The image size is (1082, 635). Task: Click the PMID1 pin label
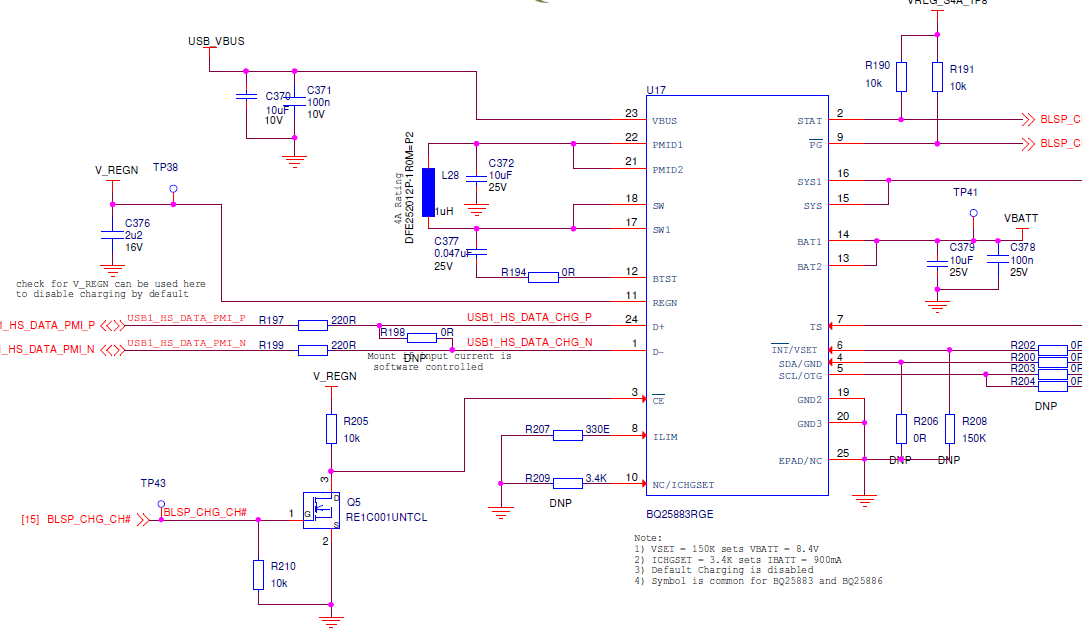pyautogui.click(x=667, y=145)
